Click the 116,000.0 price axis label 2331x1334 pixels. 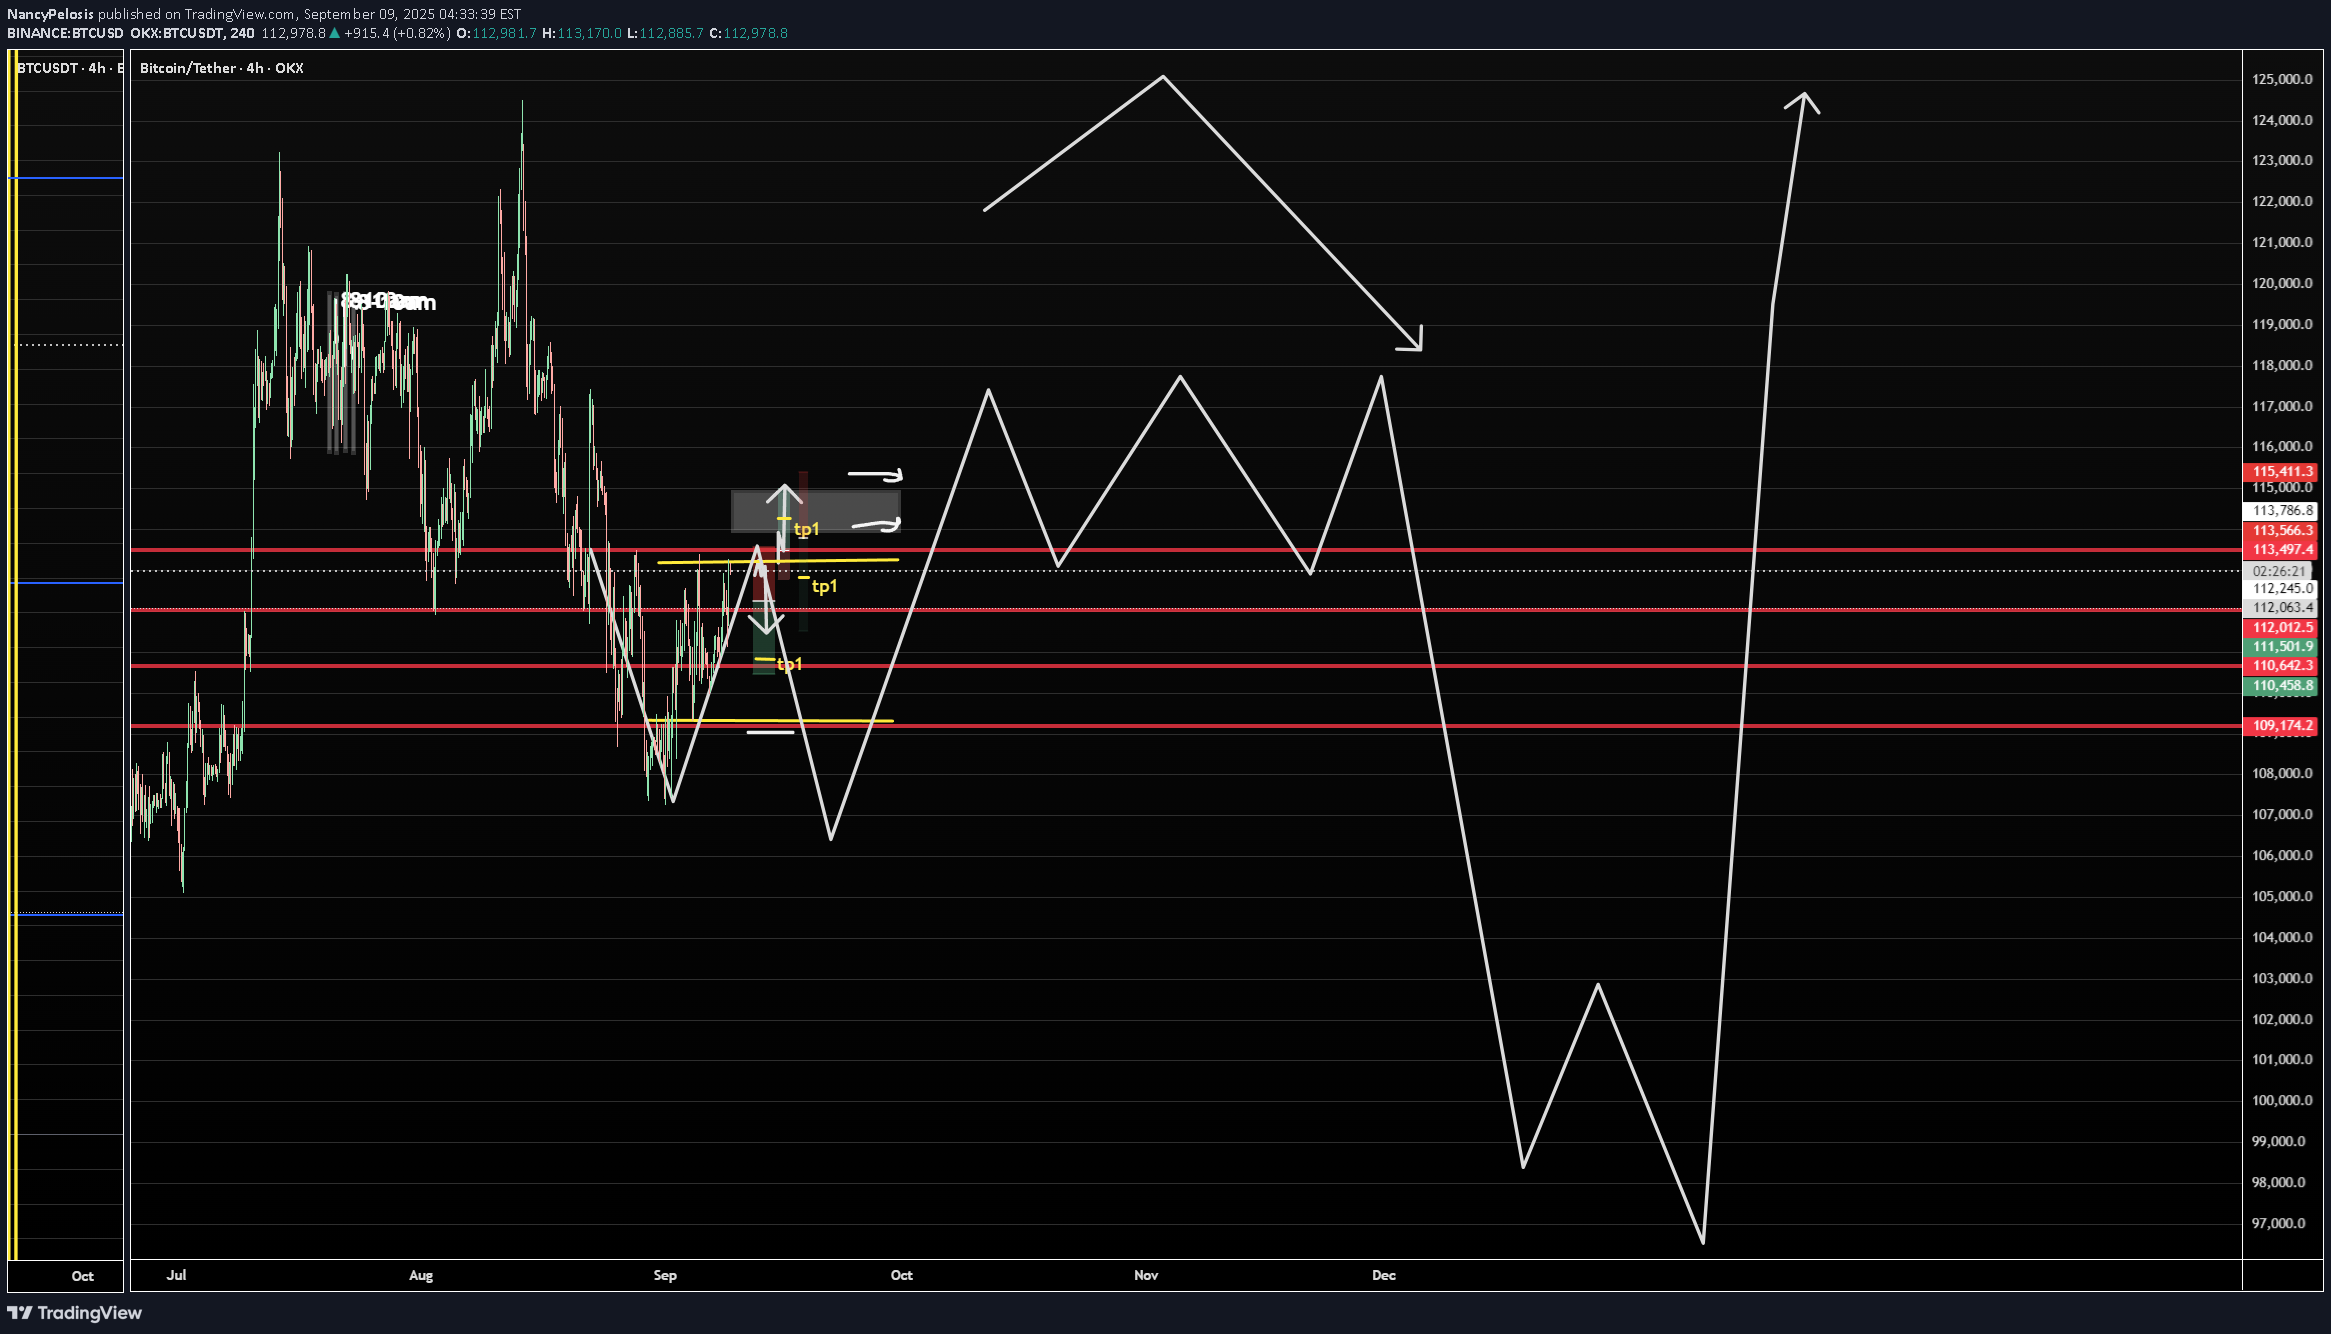2282,446
